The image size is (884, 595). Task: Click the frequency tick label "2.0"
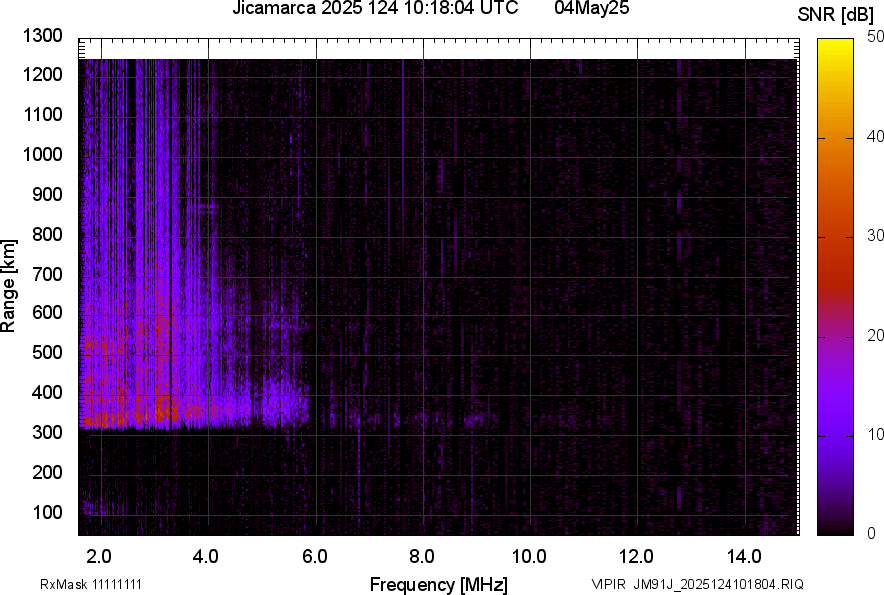pos(99,557)
